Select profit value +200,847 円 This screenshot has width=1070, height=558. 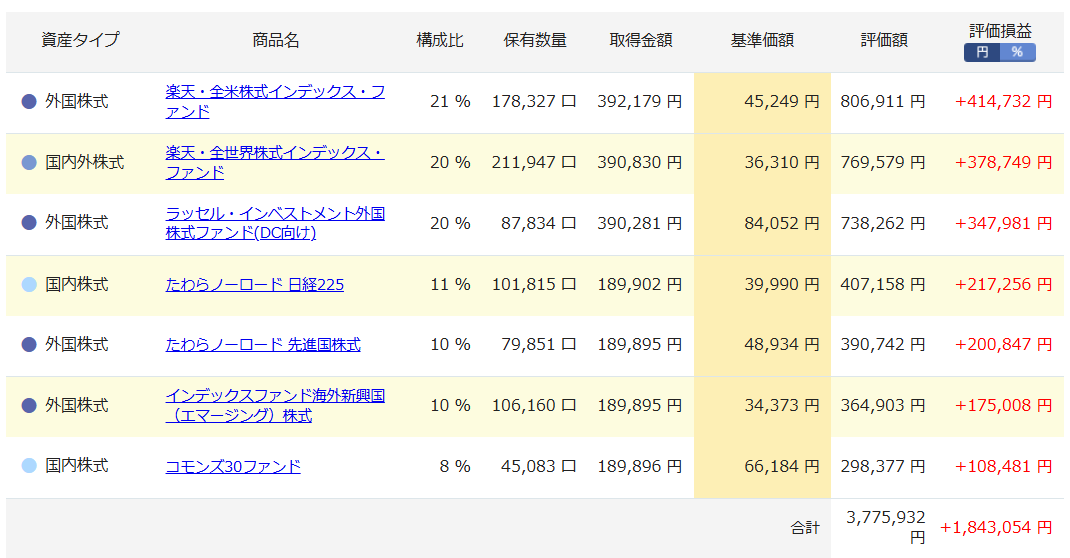1003,344
